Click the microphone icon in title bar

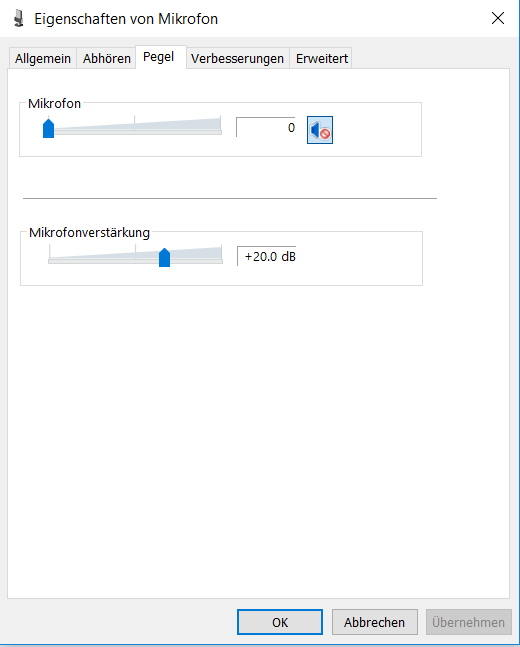tap(18, 19)
